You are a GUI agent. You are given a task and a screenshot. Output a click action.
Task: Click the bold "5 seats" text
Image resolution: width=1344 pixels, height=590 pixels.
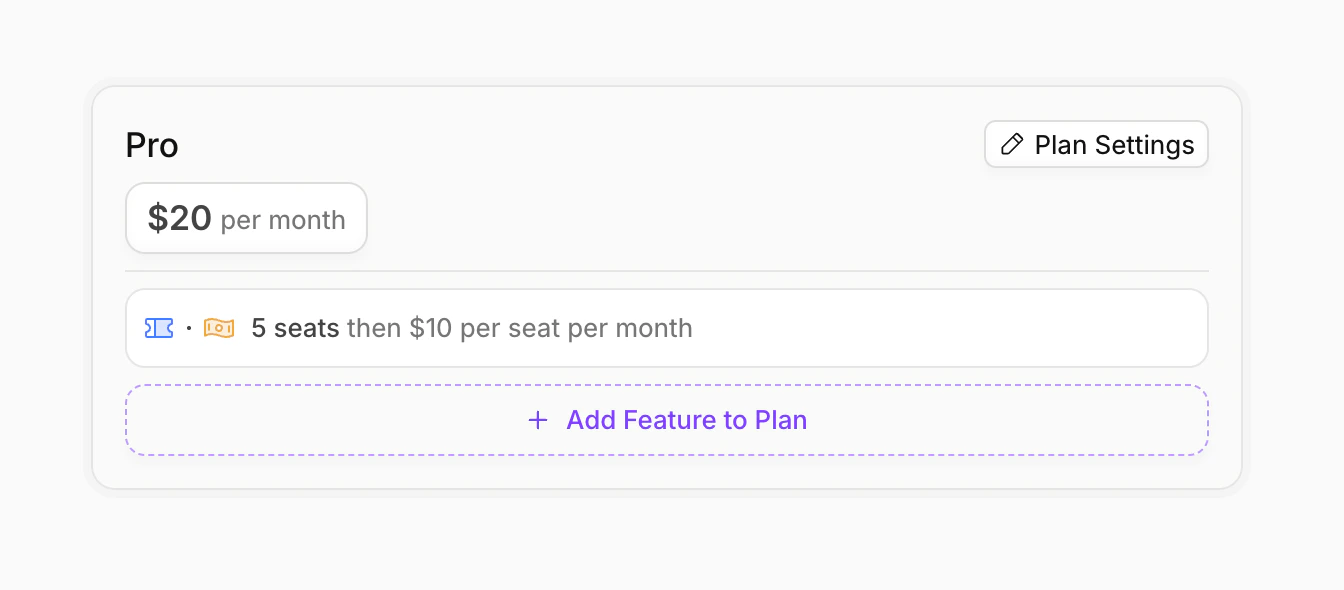coord(295,328)
